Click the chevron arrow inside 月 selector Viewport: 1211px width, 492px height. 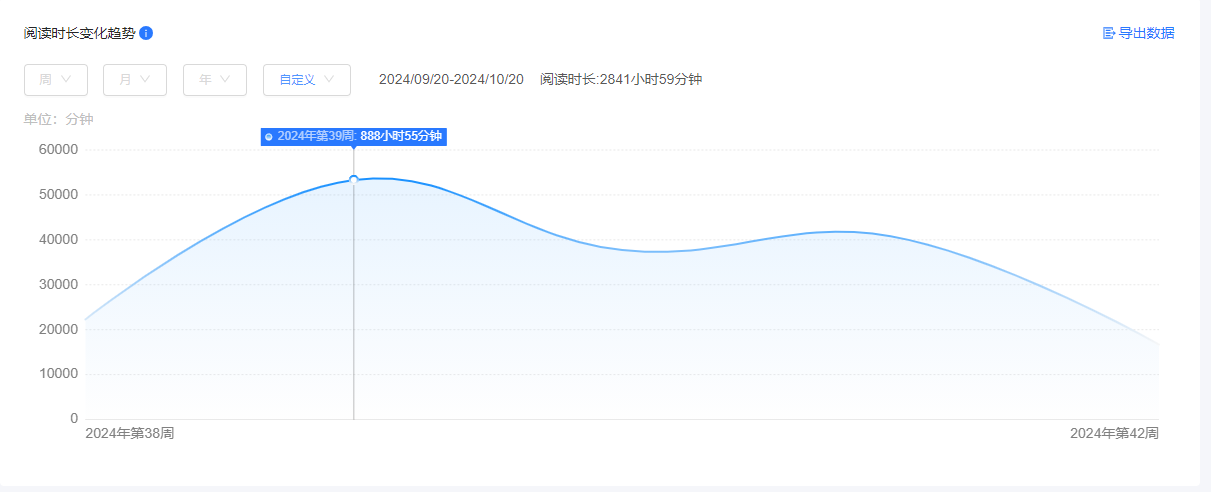tap(146, 80)
